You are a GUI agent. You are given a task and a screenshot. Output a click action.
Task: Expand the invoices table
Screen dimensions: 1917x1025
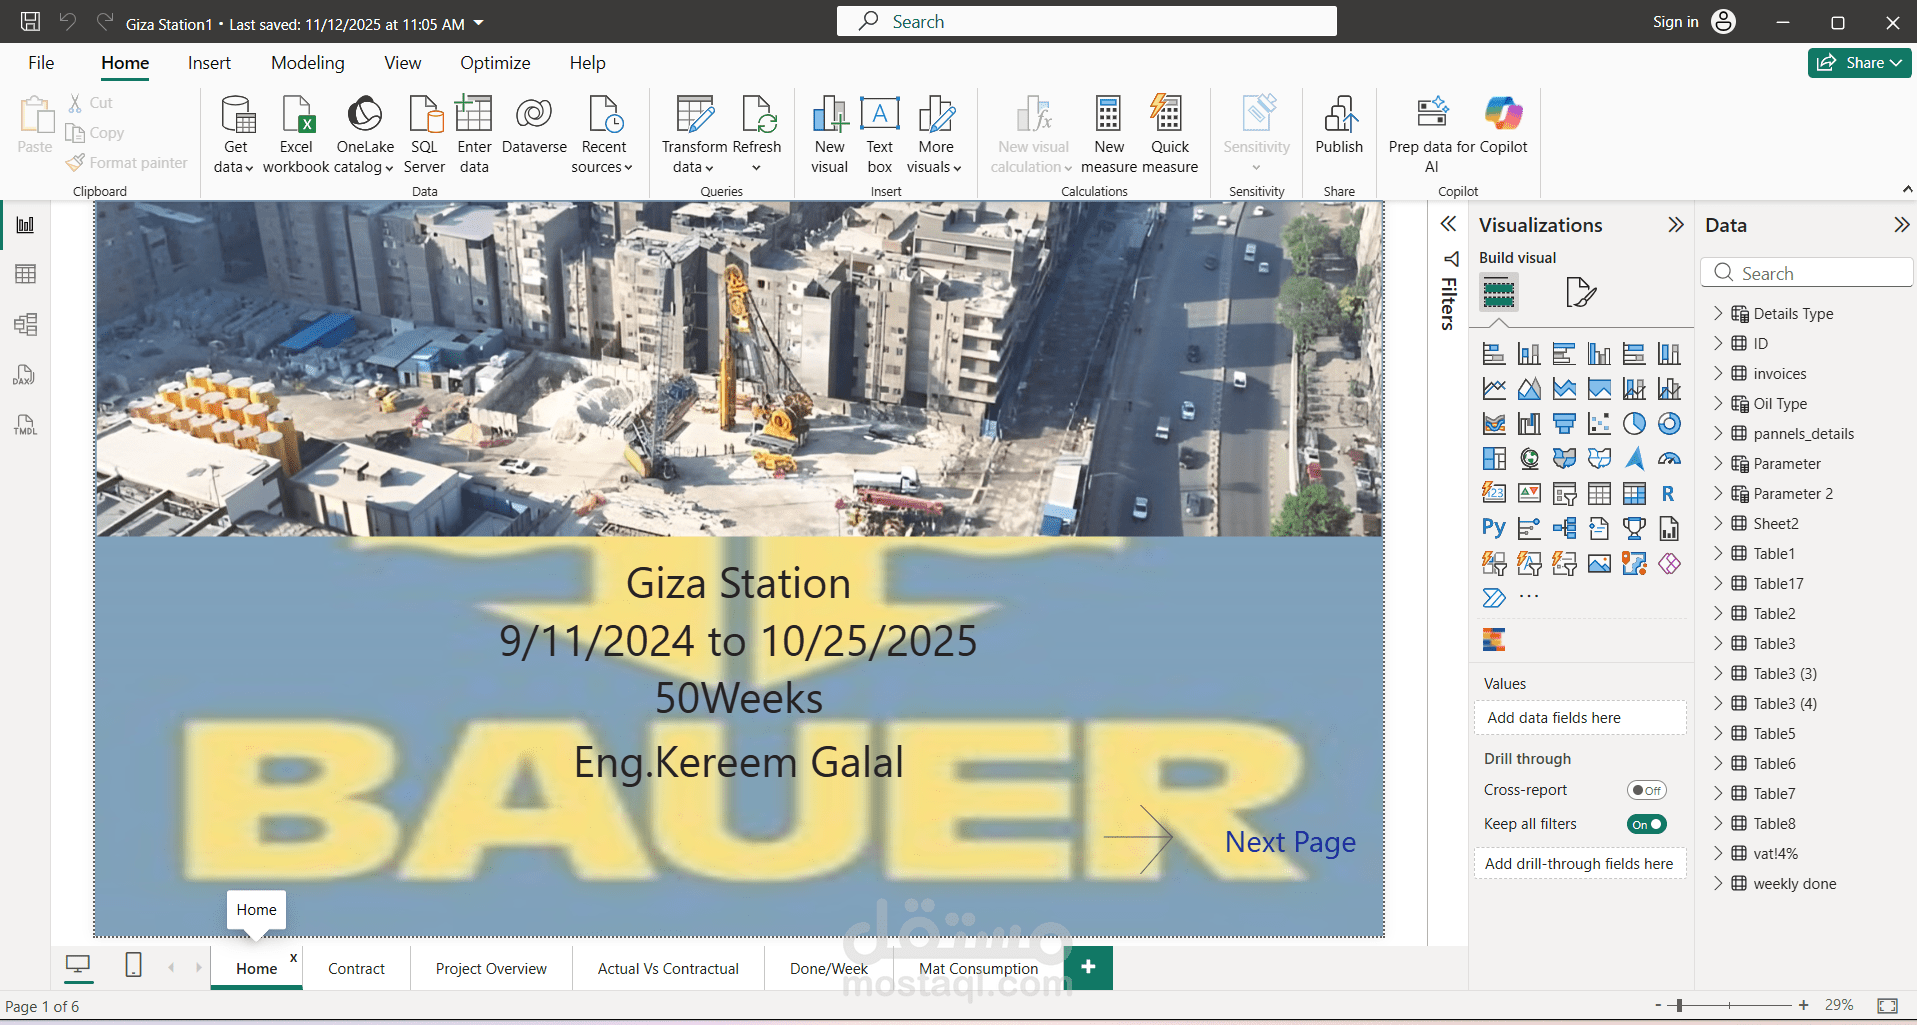1718,373
